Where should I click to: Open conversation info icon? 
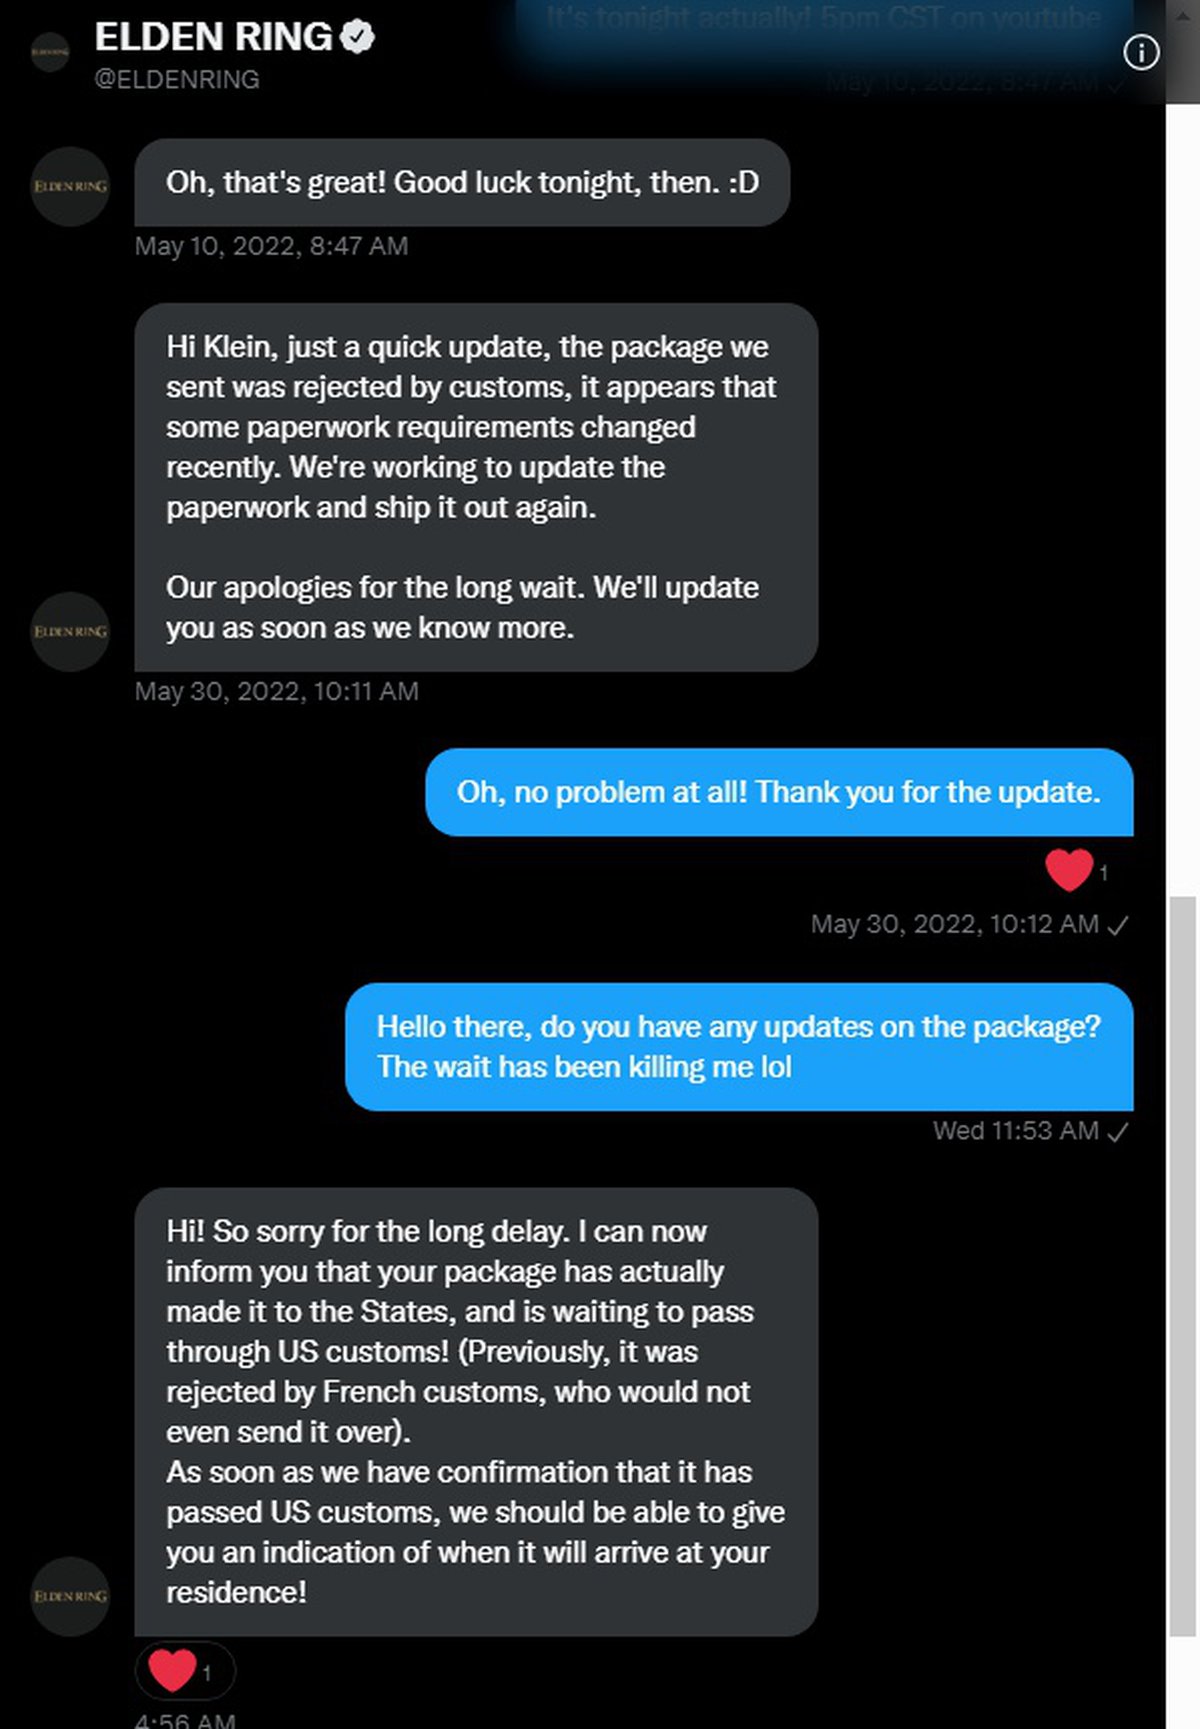tap(1141, 52)
